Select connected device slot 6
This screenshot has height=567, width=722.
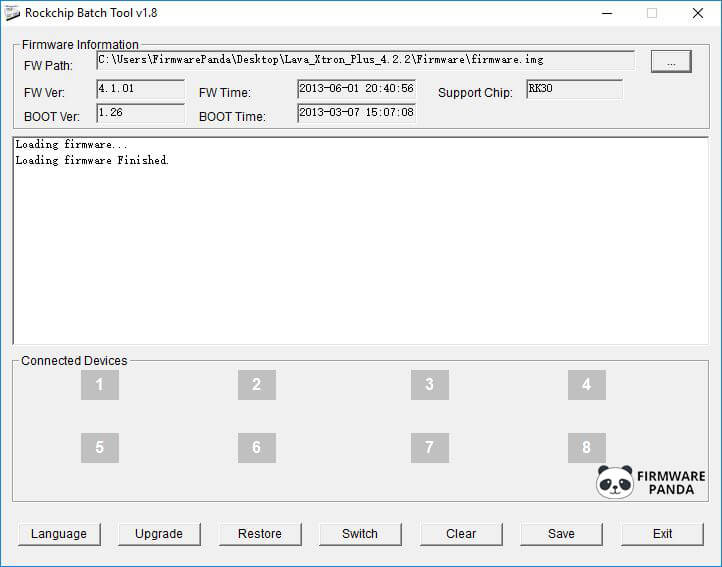pos(257,448)
